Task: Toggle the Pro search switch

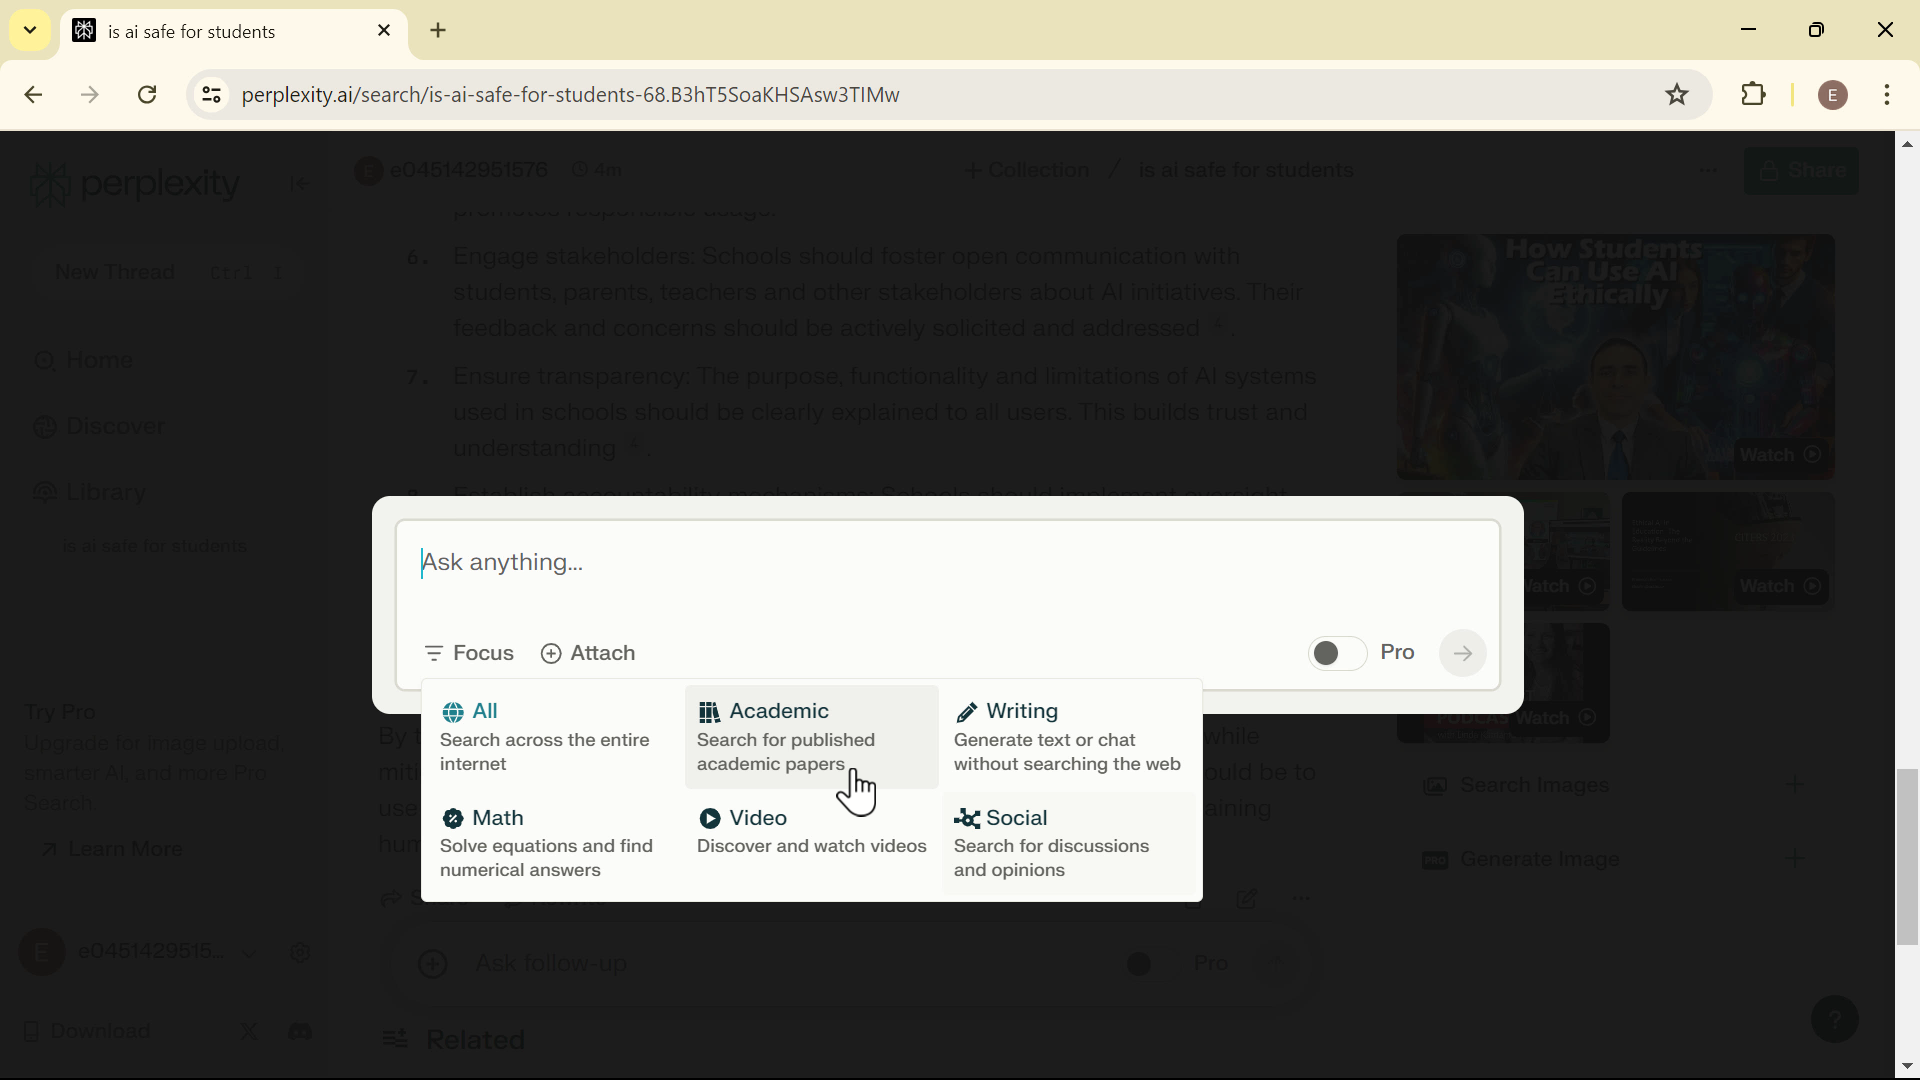Action: 1337,654
